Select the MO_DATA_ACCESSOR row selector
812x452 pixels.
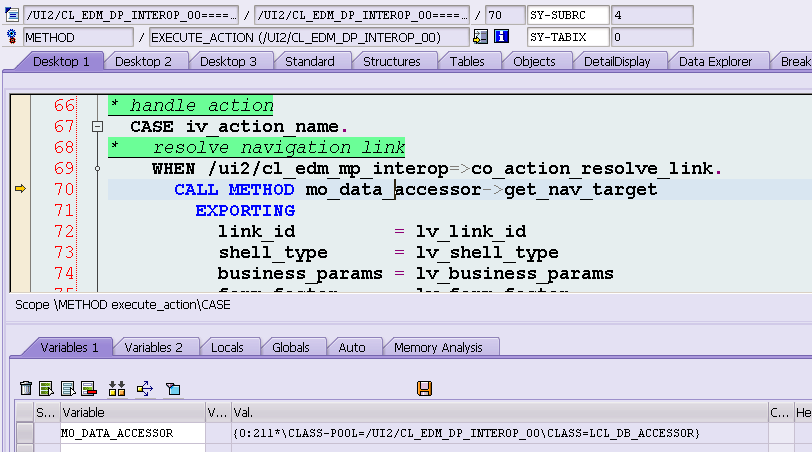(x=24, y=433)
